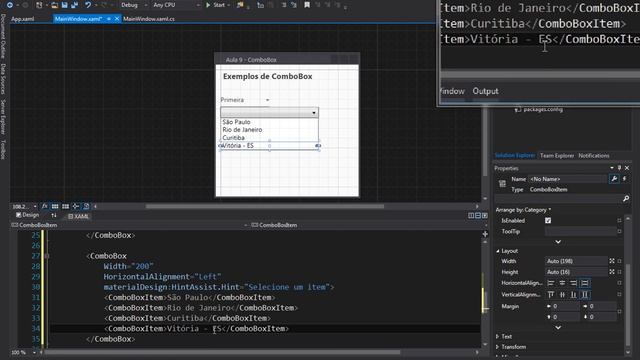
Task: Open the Data Sources side panel
Action: point(3,78)
